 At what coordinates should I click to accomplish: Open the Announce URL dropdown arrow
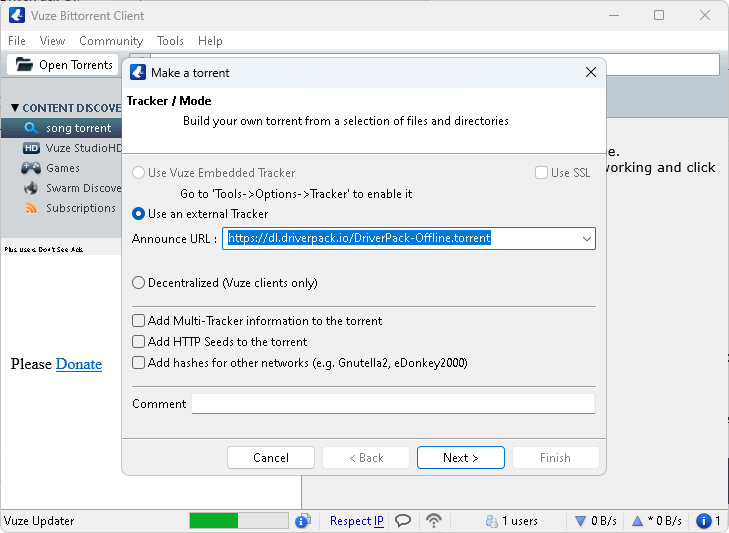[x=586, y=239]
